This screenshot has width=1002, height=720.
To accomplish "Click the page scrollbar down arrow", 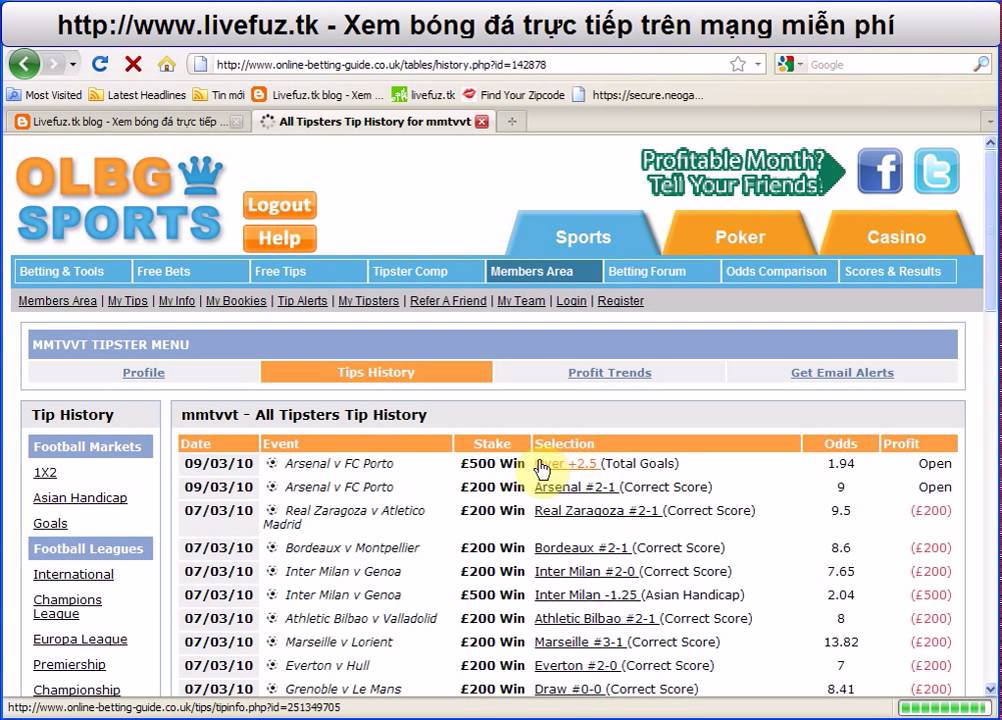I will pyautogui.click(x=990, y=689).
